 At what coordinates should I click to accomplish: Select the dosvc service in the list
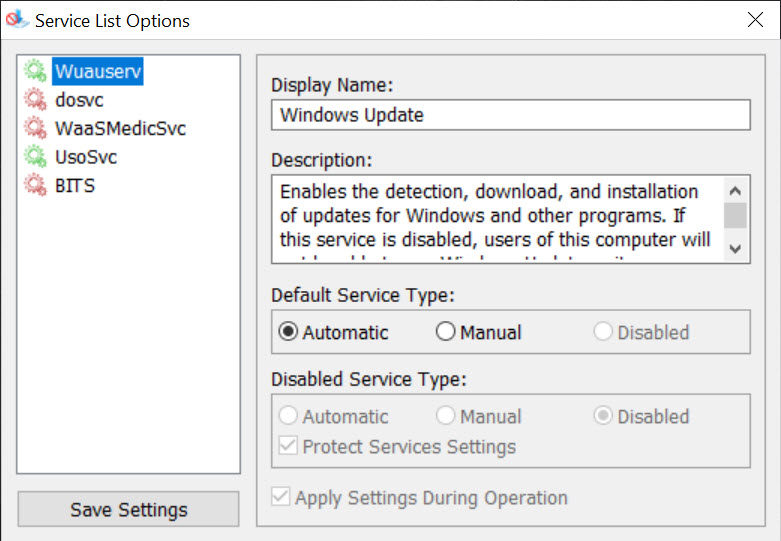[79, 100]
